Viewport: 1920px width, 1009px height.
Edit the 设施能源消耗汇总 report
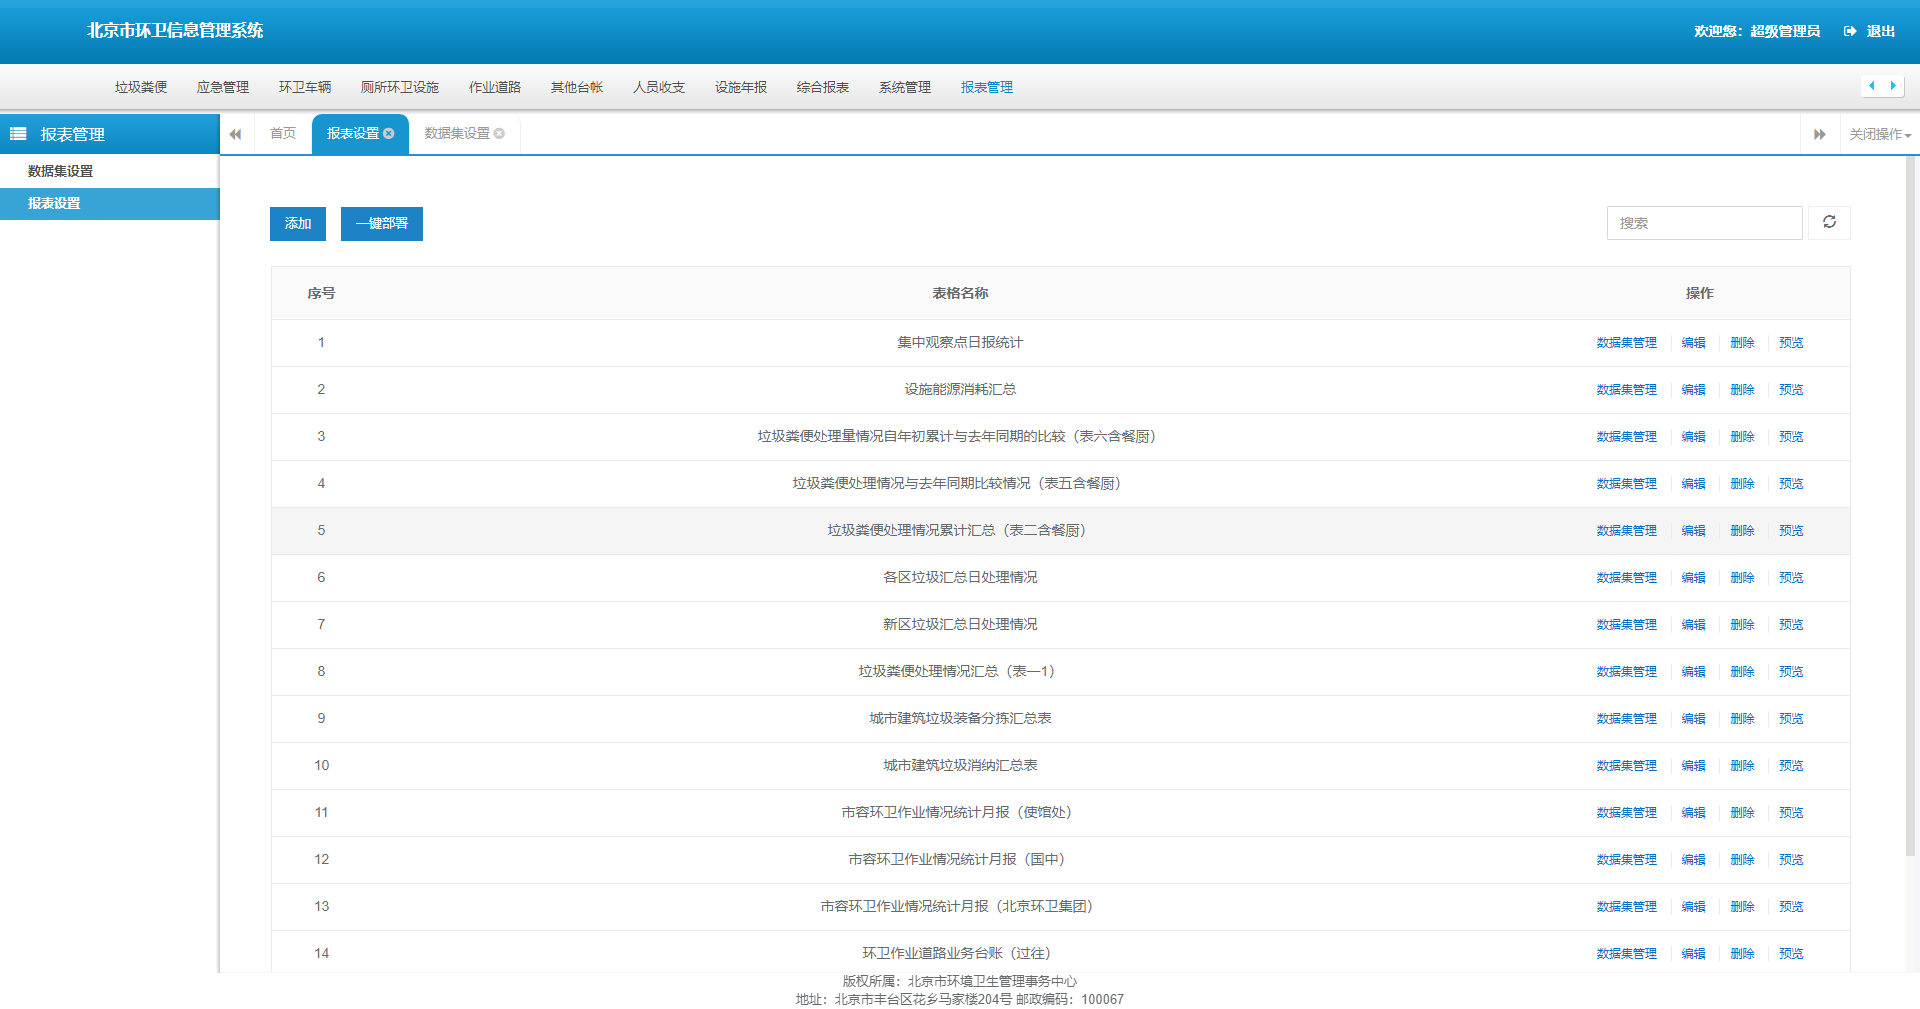tap(1694, 390)
